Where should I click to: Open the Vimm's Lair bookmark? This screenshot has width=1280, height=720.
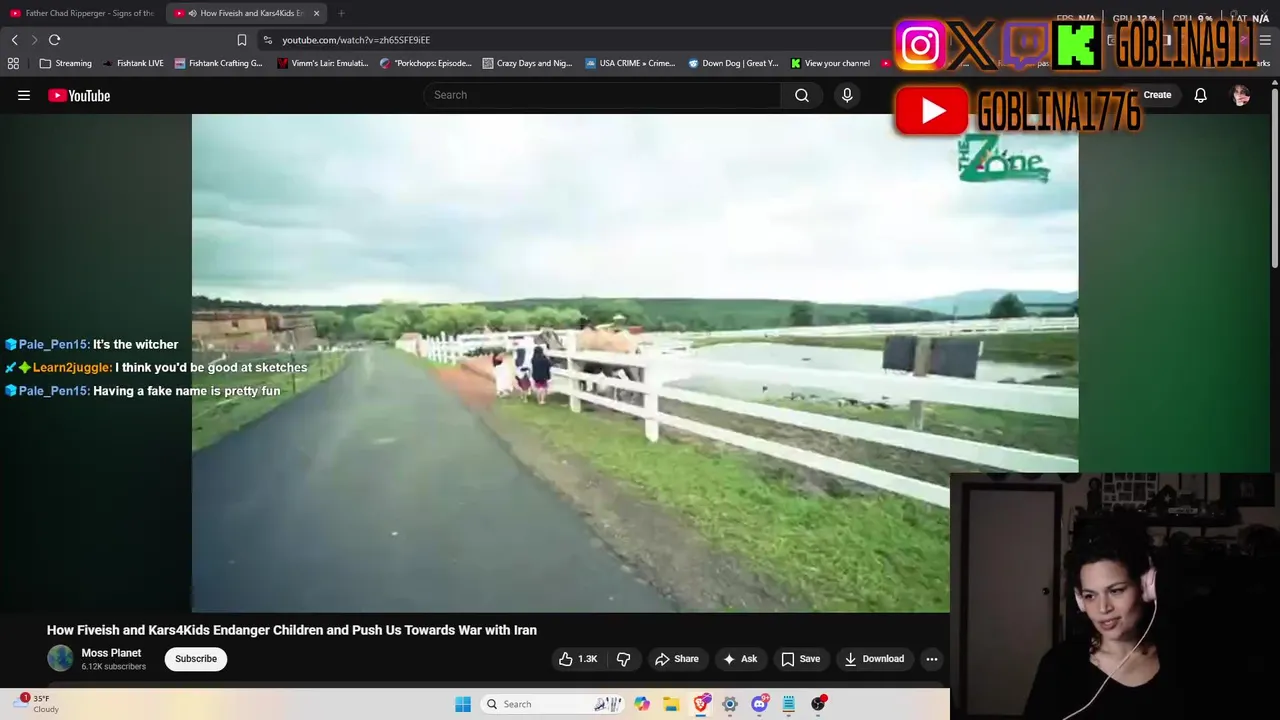pyautogui.click(x=322, y=63)
